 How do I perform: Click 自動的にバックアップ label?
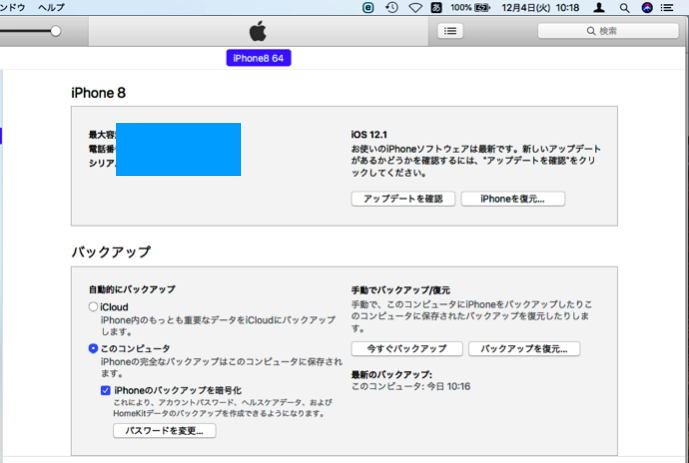(132, 289)
